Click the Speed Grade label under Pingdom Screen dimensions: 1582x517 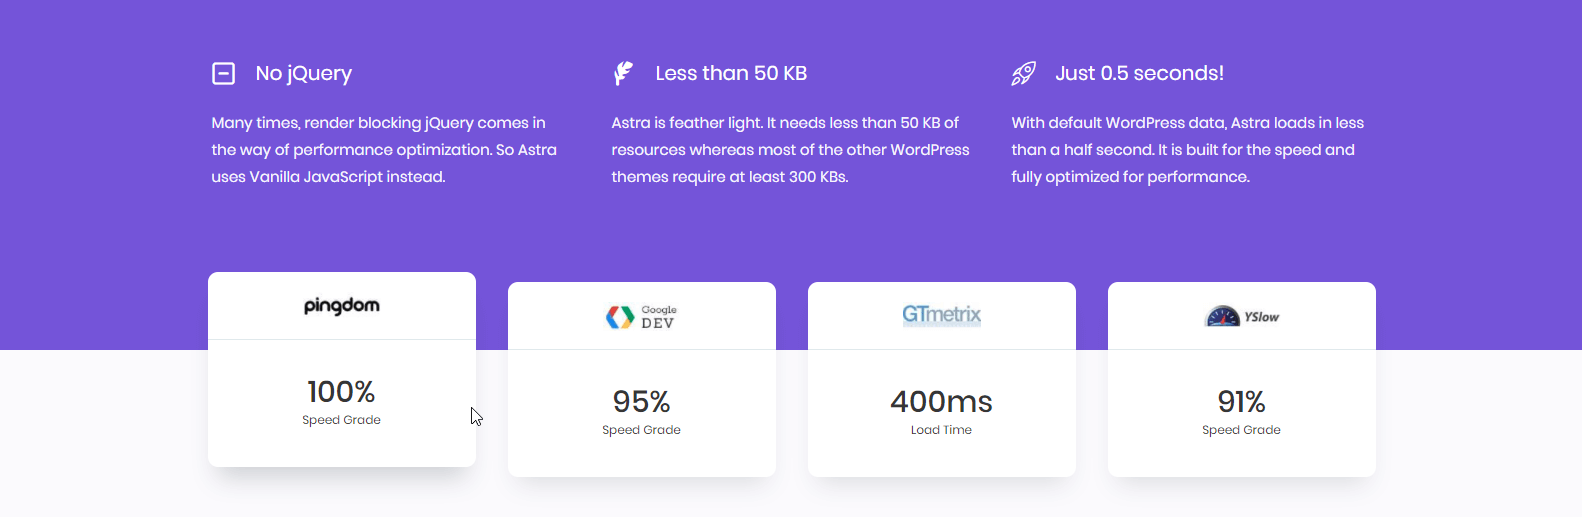[x=341, y=420]
